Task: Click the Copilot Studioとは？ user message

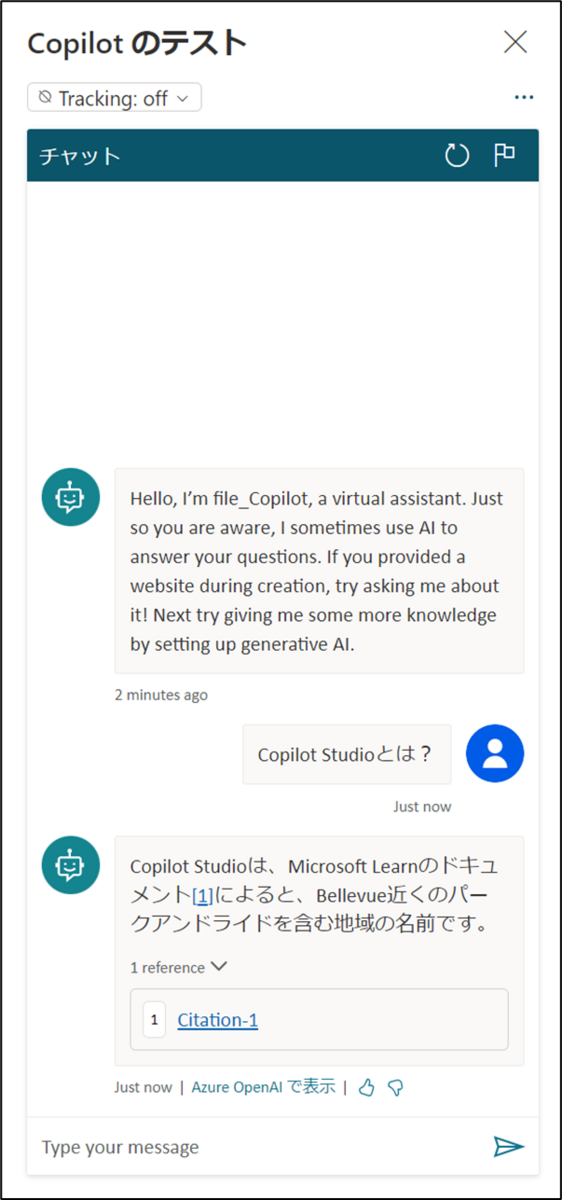Action: (x=347, y=754)
